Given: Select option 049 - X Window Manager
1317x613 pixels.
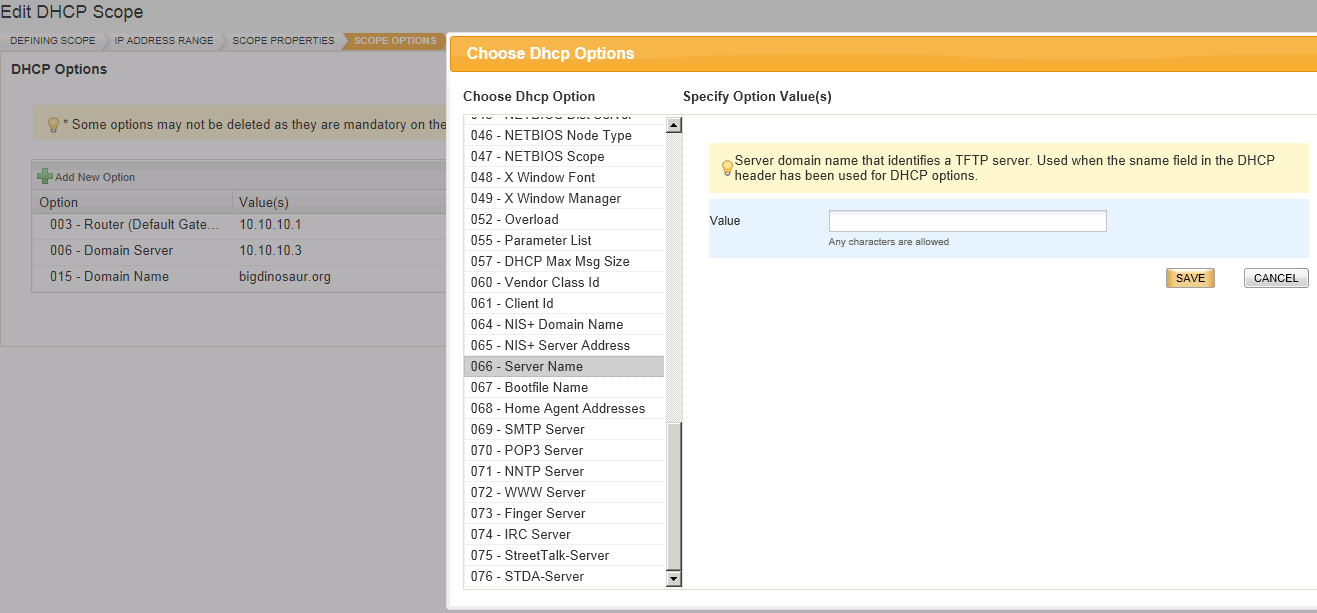Looking at the screenshot, I should (564, 198).
